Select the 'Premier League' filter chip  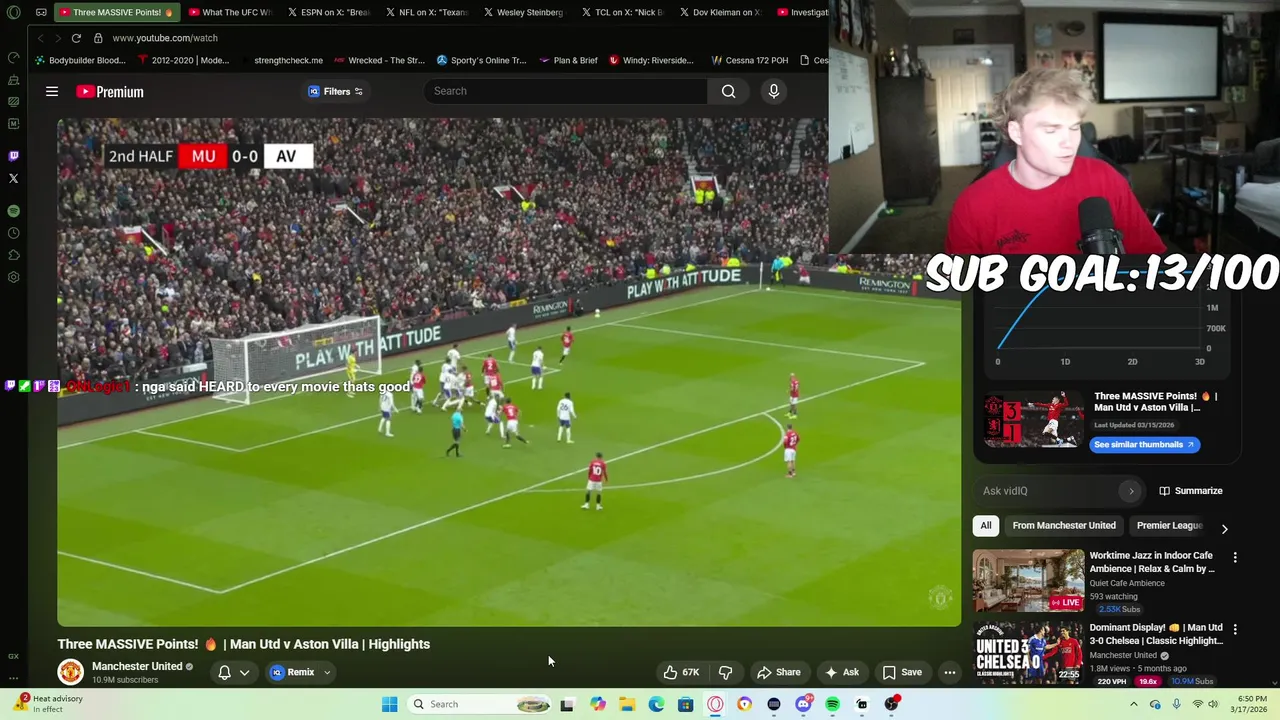coord(1169,525)
